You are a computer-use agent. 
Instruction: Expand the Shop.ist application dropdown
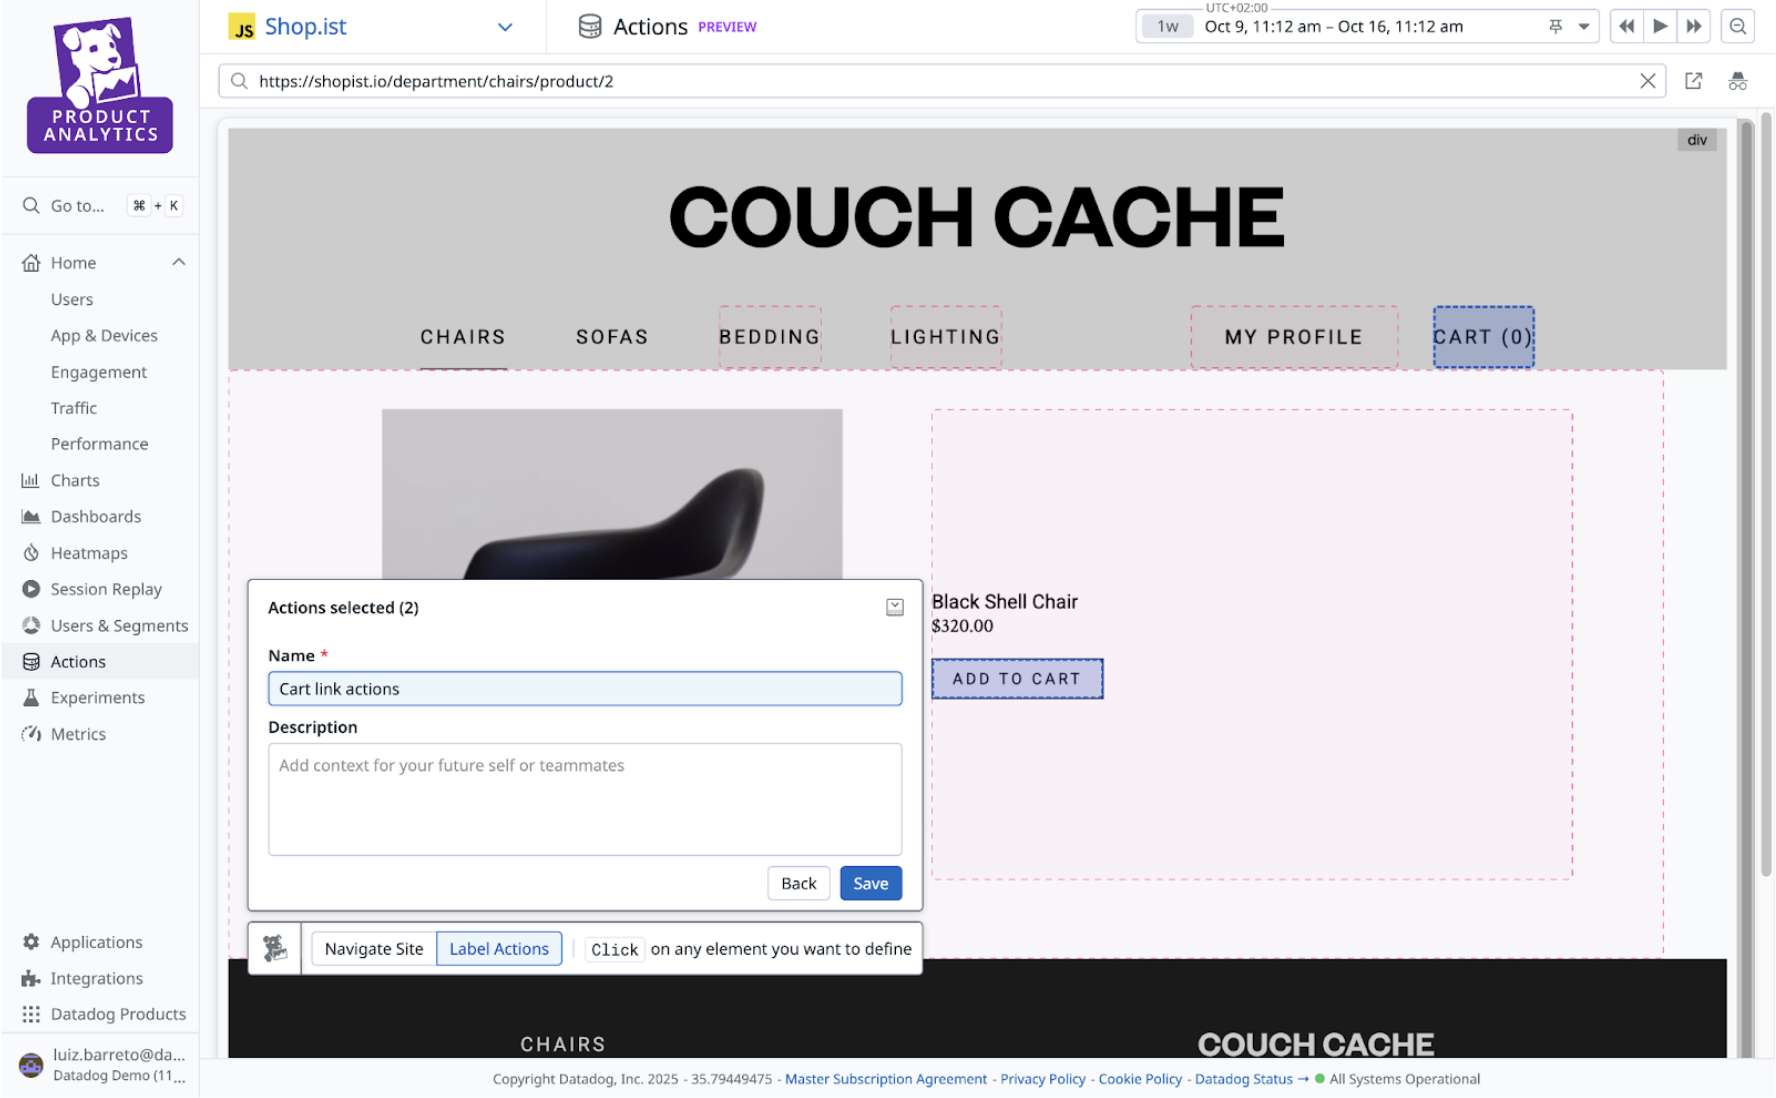[505, 27]
